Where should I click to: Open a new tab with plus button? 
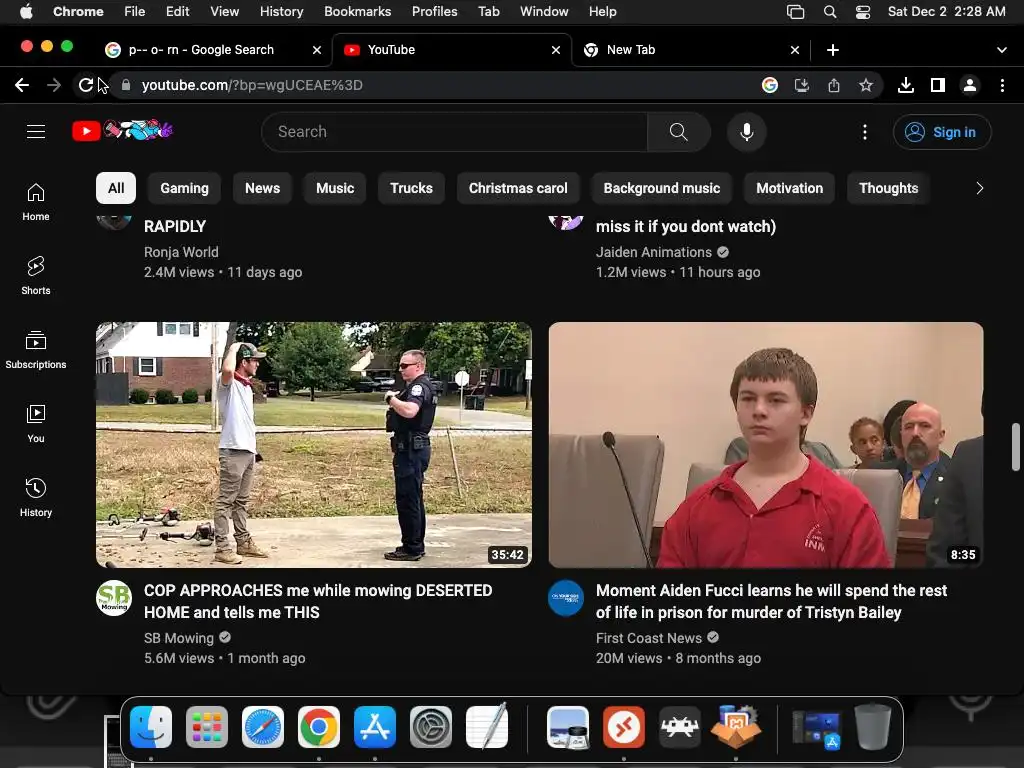point(833,50)
